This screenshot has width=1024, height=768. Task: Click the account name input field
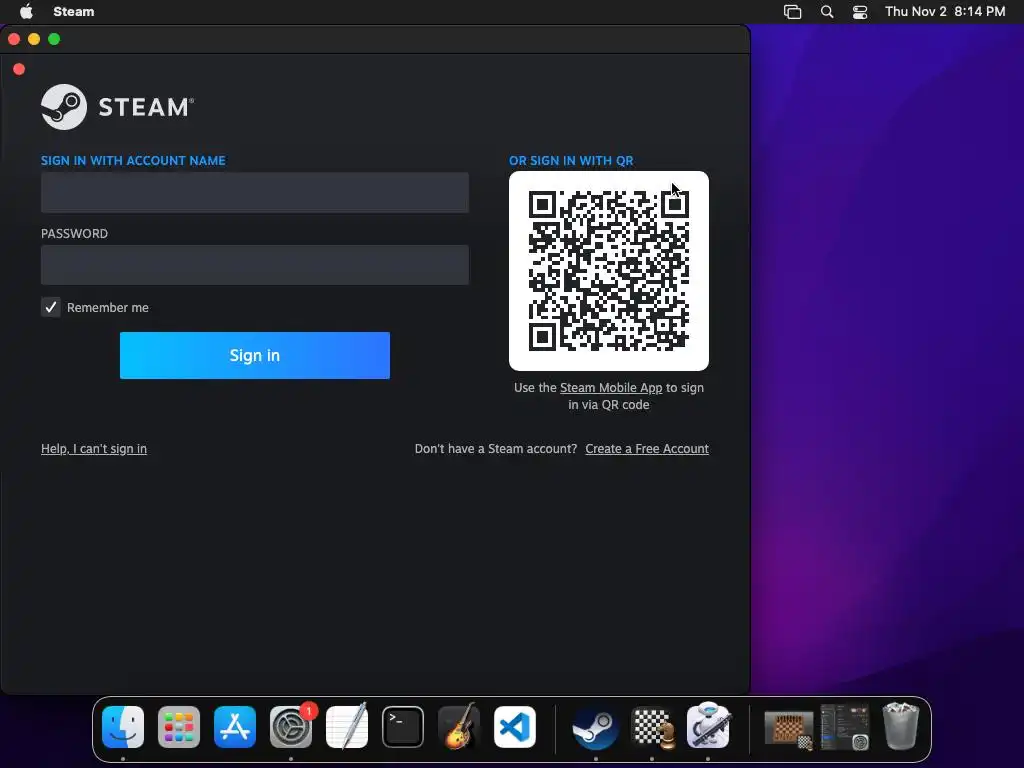255,193
